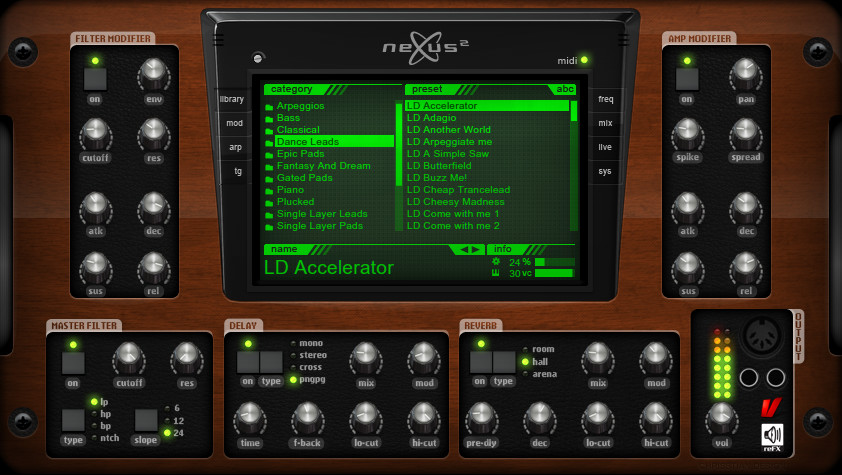Image resolution: width=842 pixels, height=475 pixels.
Task: Click the preset next/previous arrows
Action: 470,249
